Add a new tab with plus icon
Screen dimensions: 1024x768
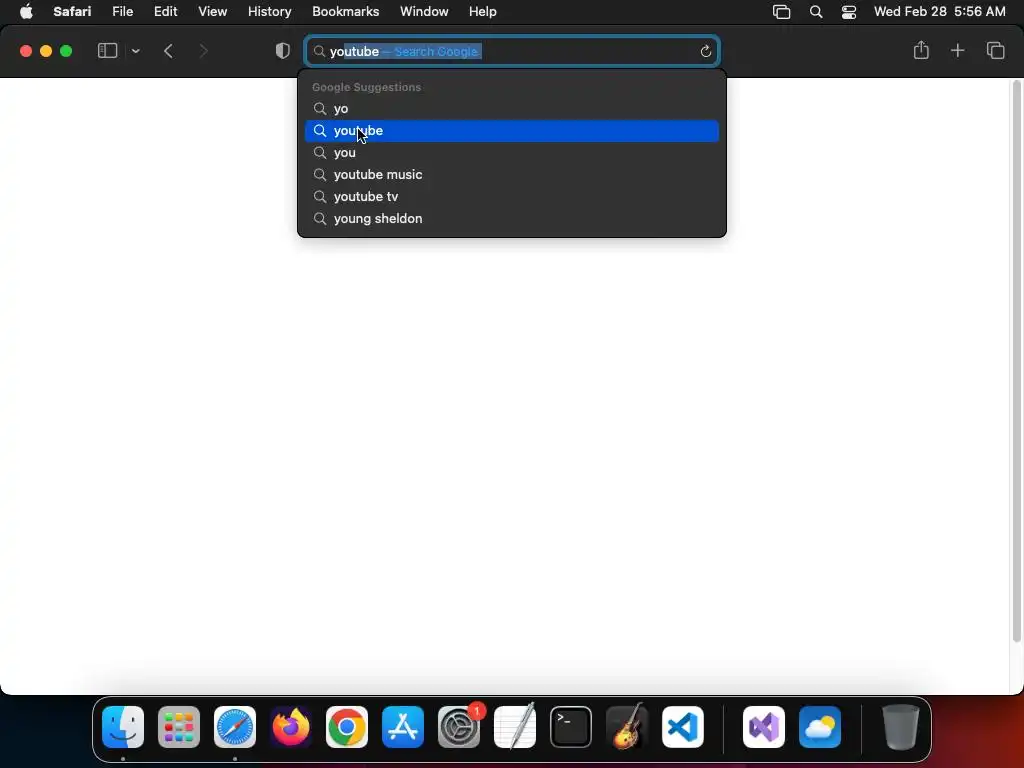click(x=957, y=50)
